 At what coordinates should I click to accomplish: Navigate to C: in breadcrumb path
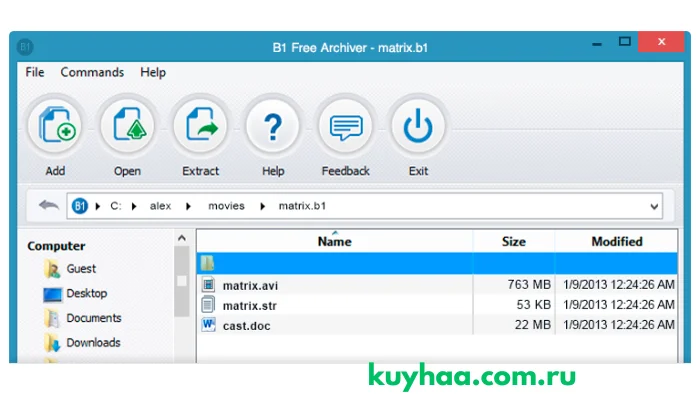[116, 206]
